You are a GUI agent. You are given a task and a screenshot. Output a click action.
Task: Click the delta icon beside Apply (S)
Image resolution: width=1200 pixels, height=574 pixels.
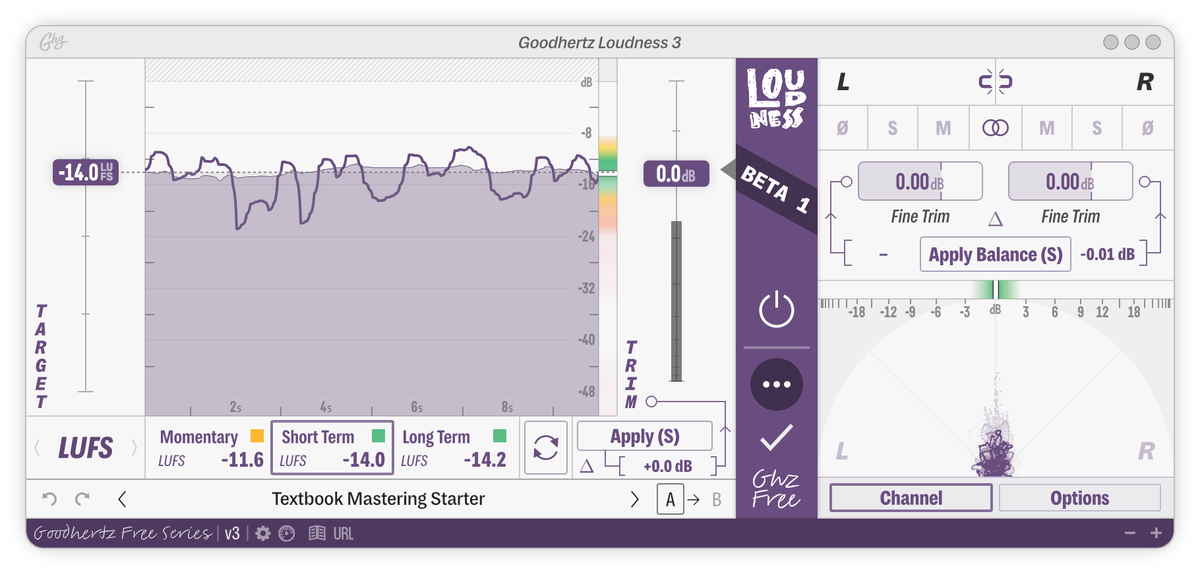tap(587, 466)
